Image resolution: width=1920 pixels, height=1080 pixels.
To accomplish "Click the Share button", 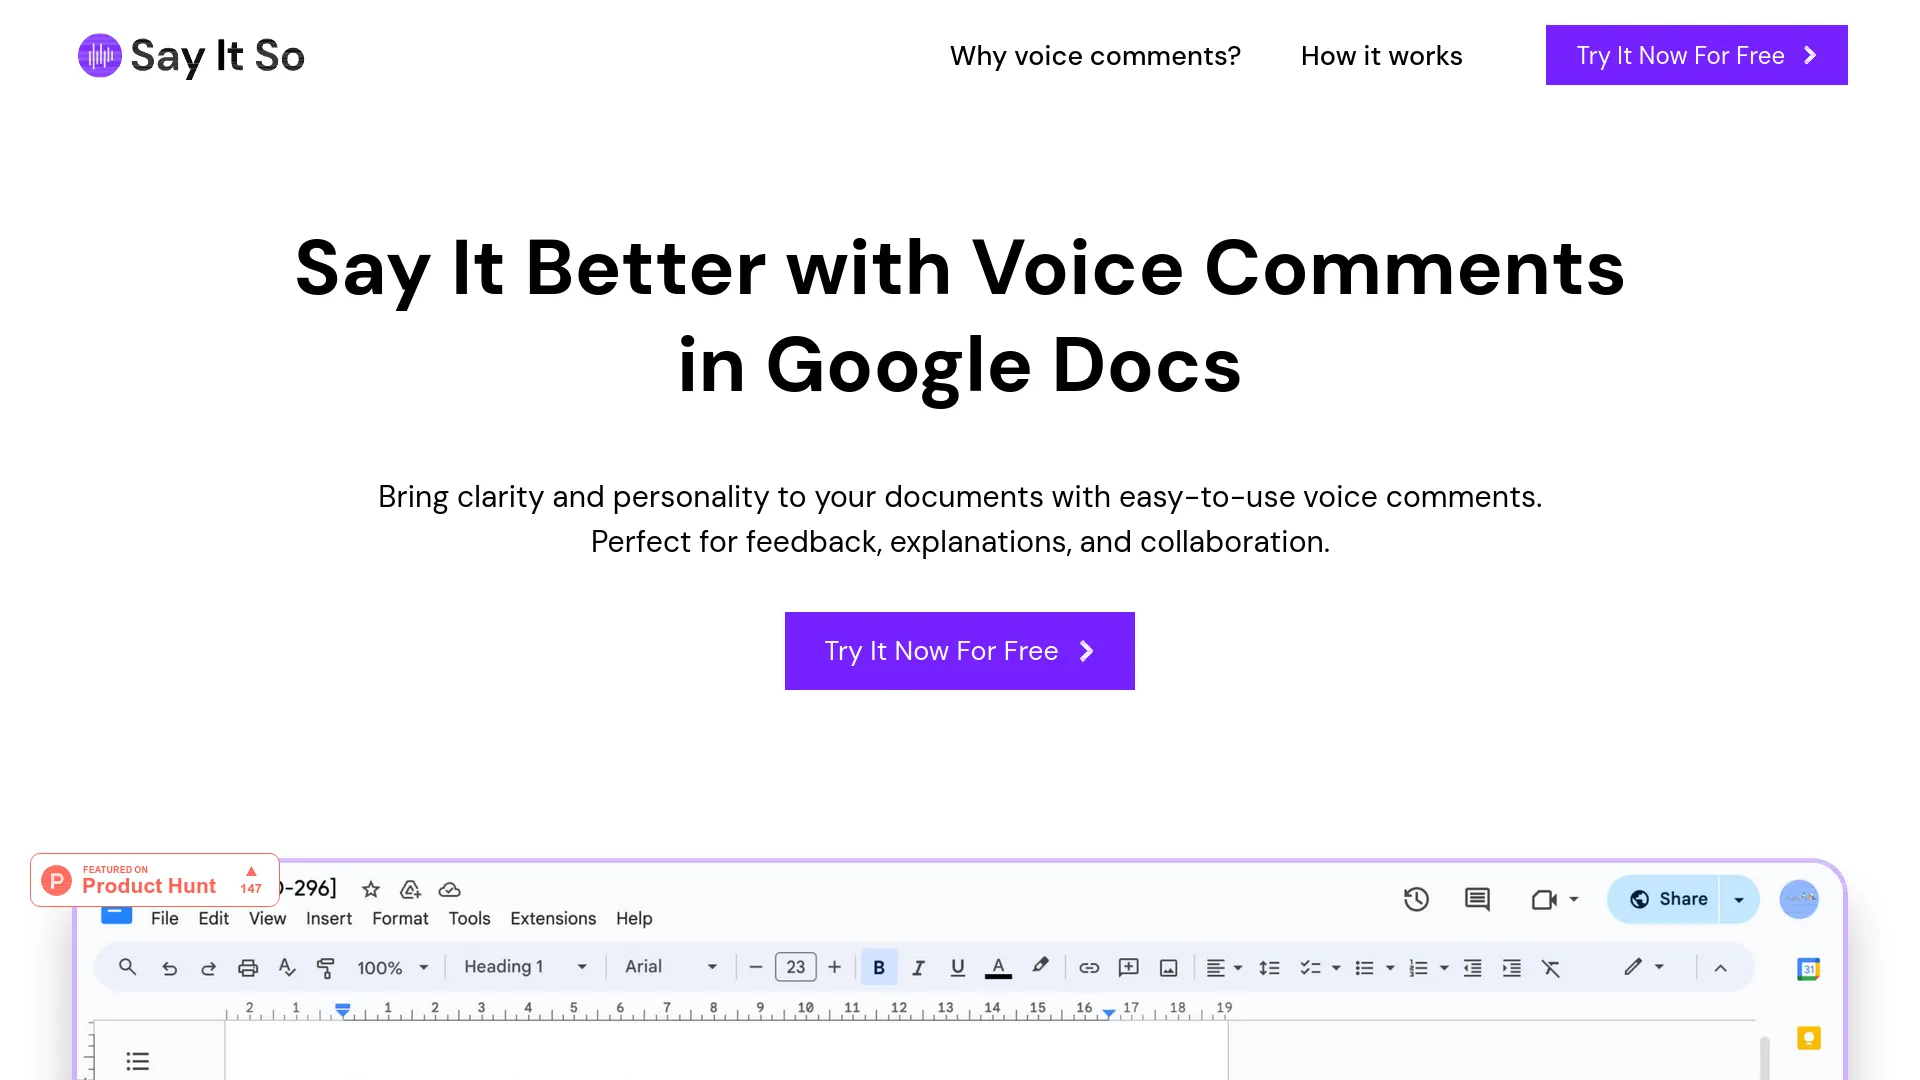I will pos(1666,899).
